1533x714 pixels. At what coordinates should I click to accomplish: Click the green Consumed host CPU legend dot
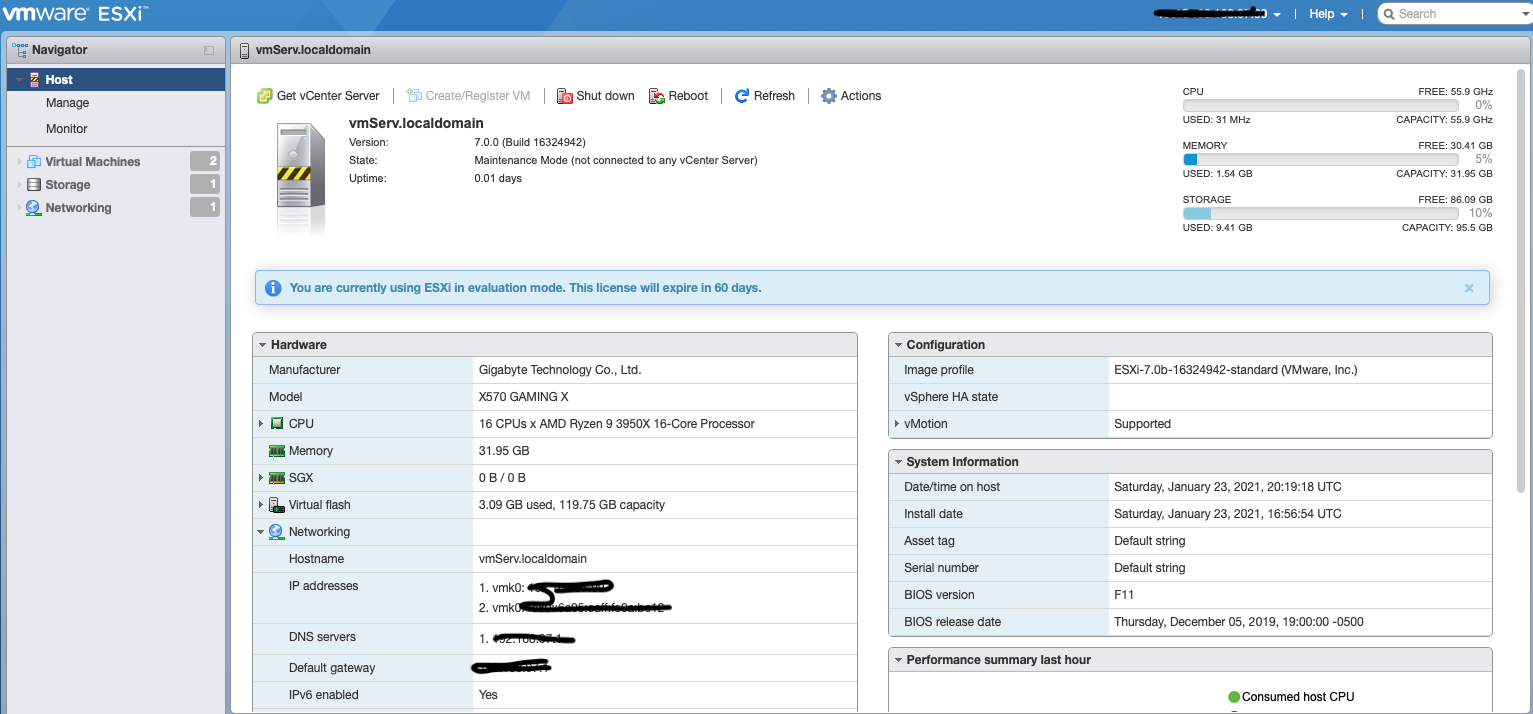1234,697
